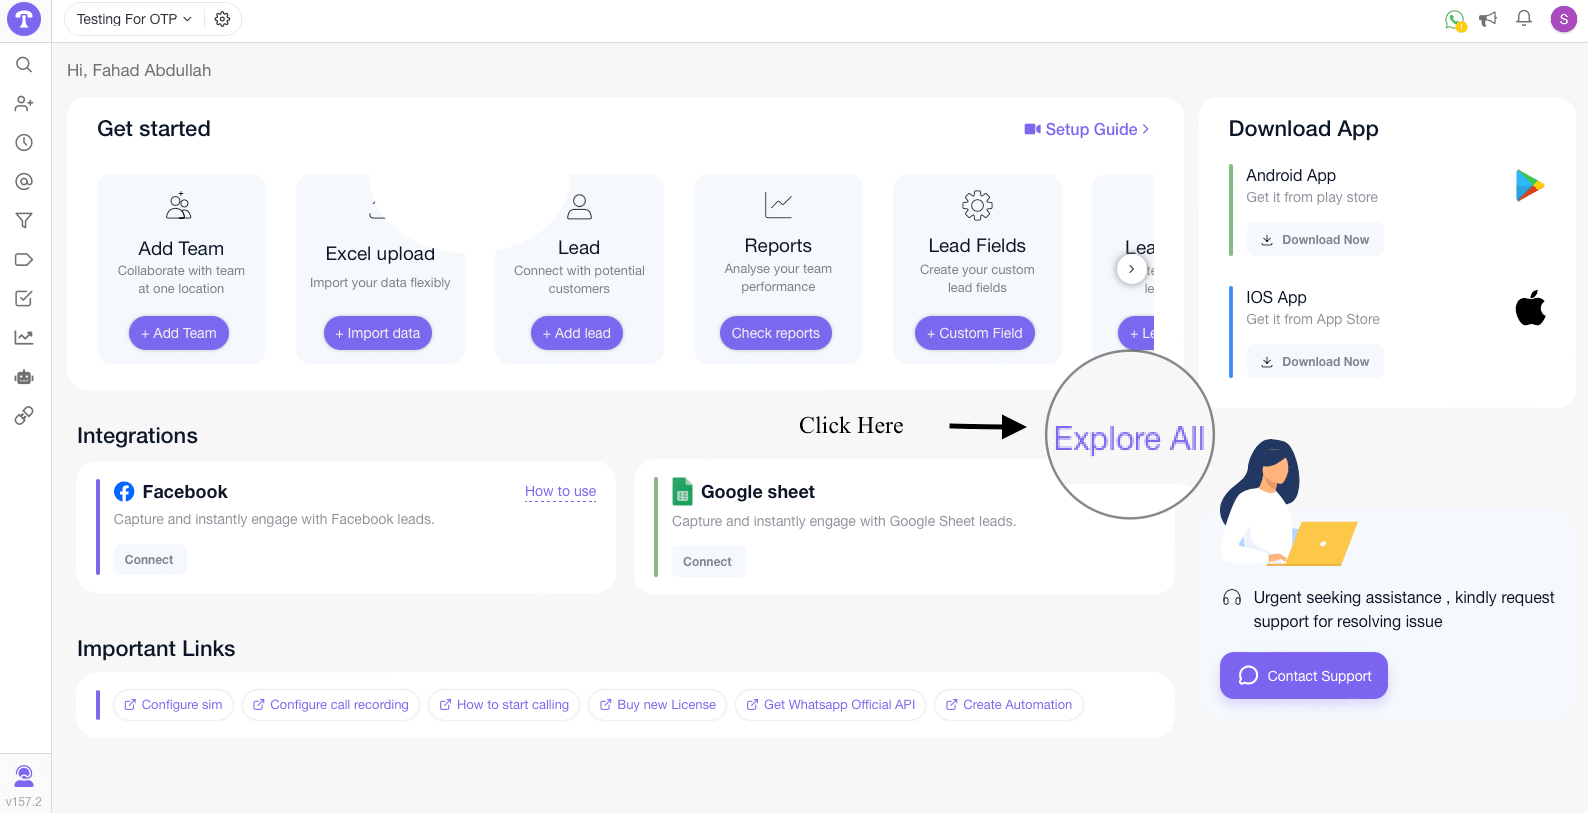Screen dimensions: 1588x813
Task: Open the tasks checklist sidebar icon
Action: 24,298
